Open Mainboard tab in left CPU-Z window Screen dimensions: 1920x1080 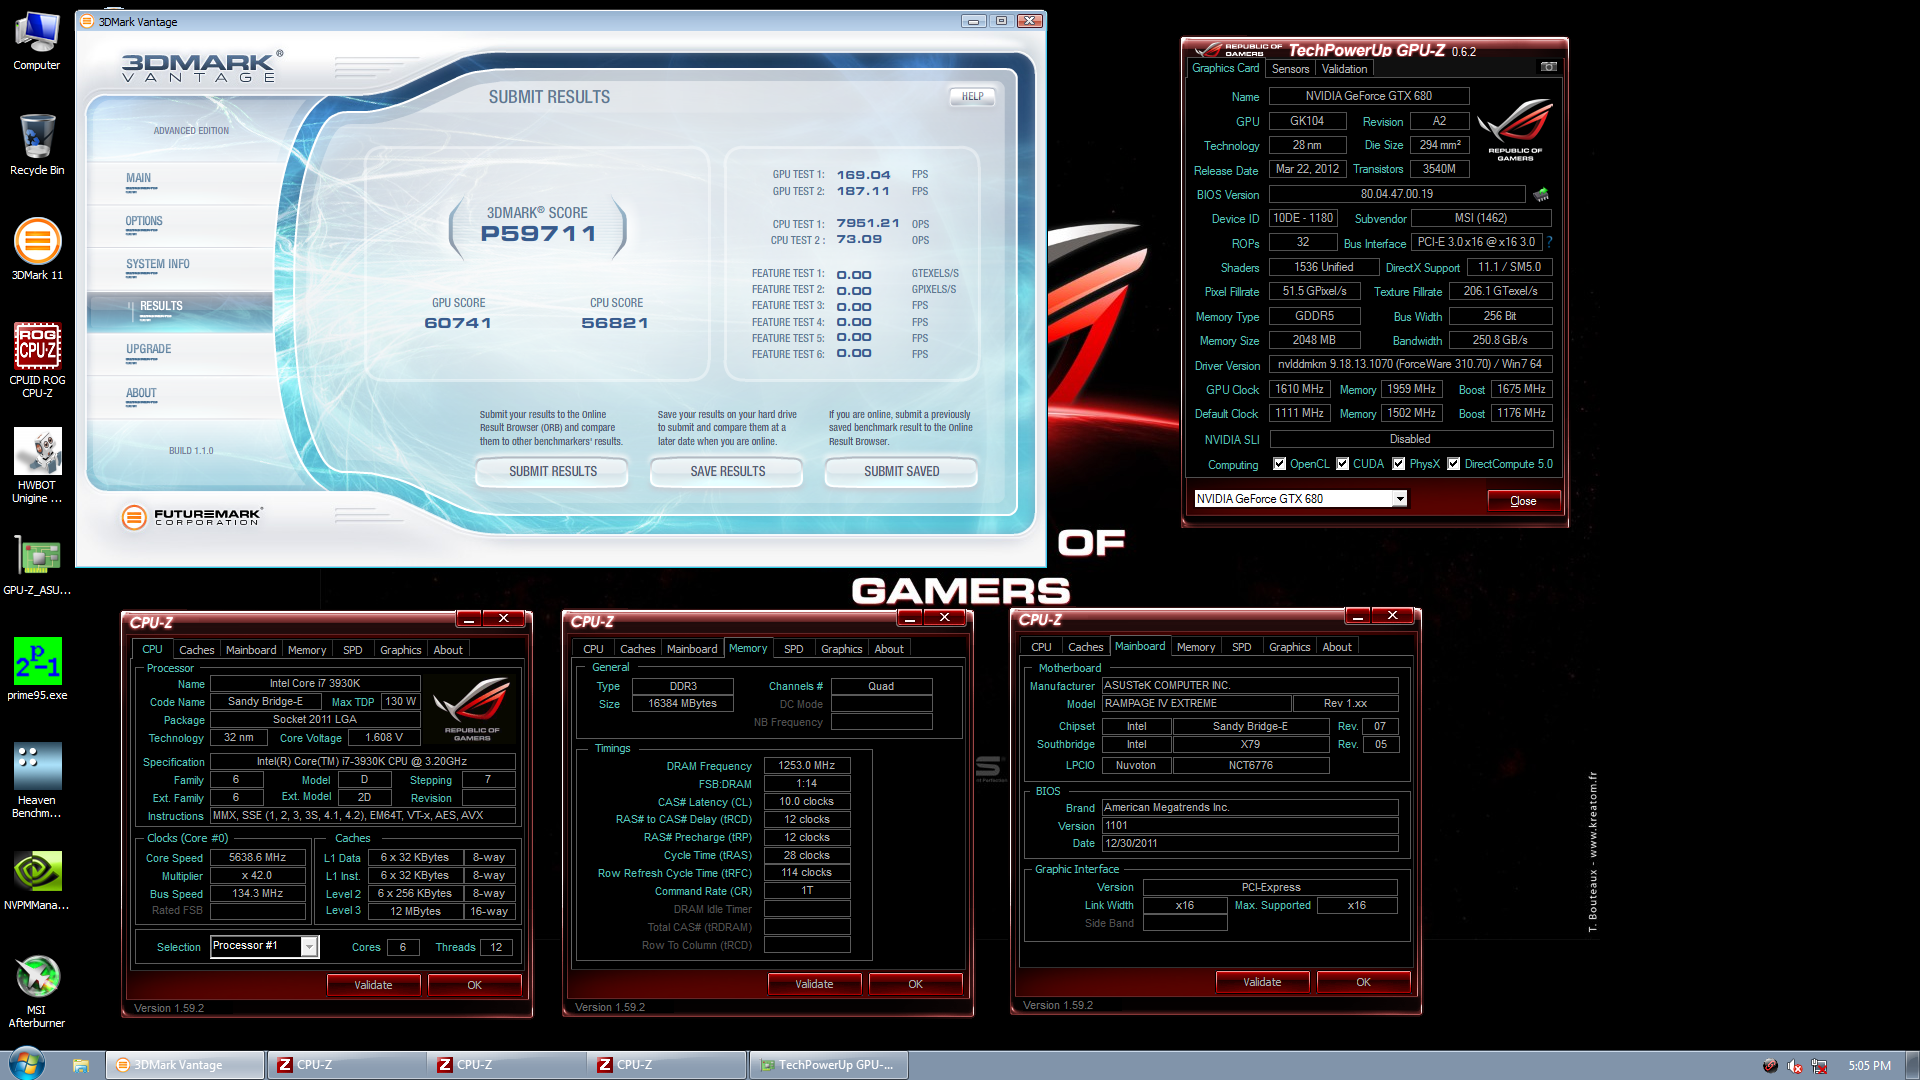[251, 650]
